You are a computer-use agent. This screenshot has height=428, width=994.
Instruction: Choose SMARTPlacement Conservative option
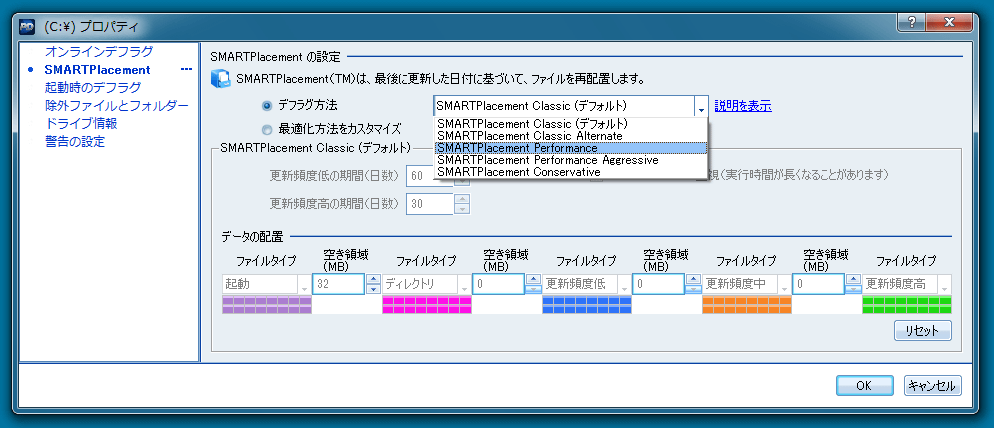click(x=571, y=172)
